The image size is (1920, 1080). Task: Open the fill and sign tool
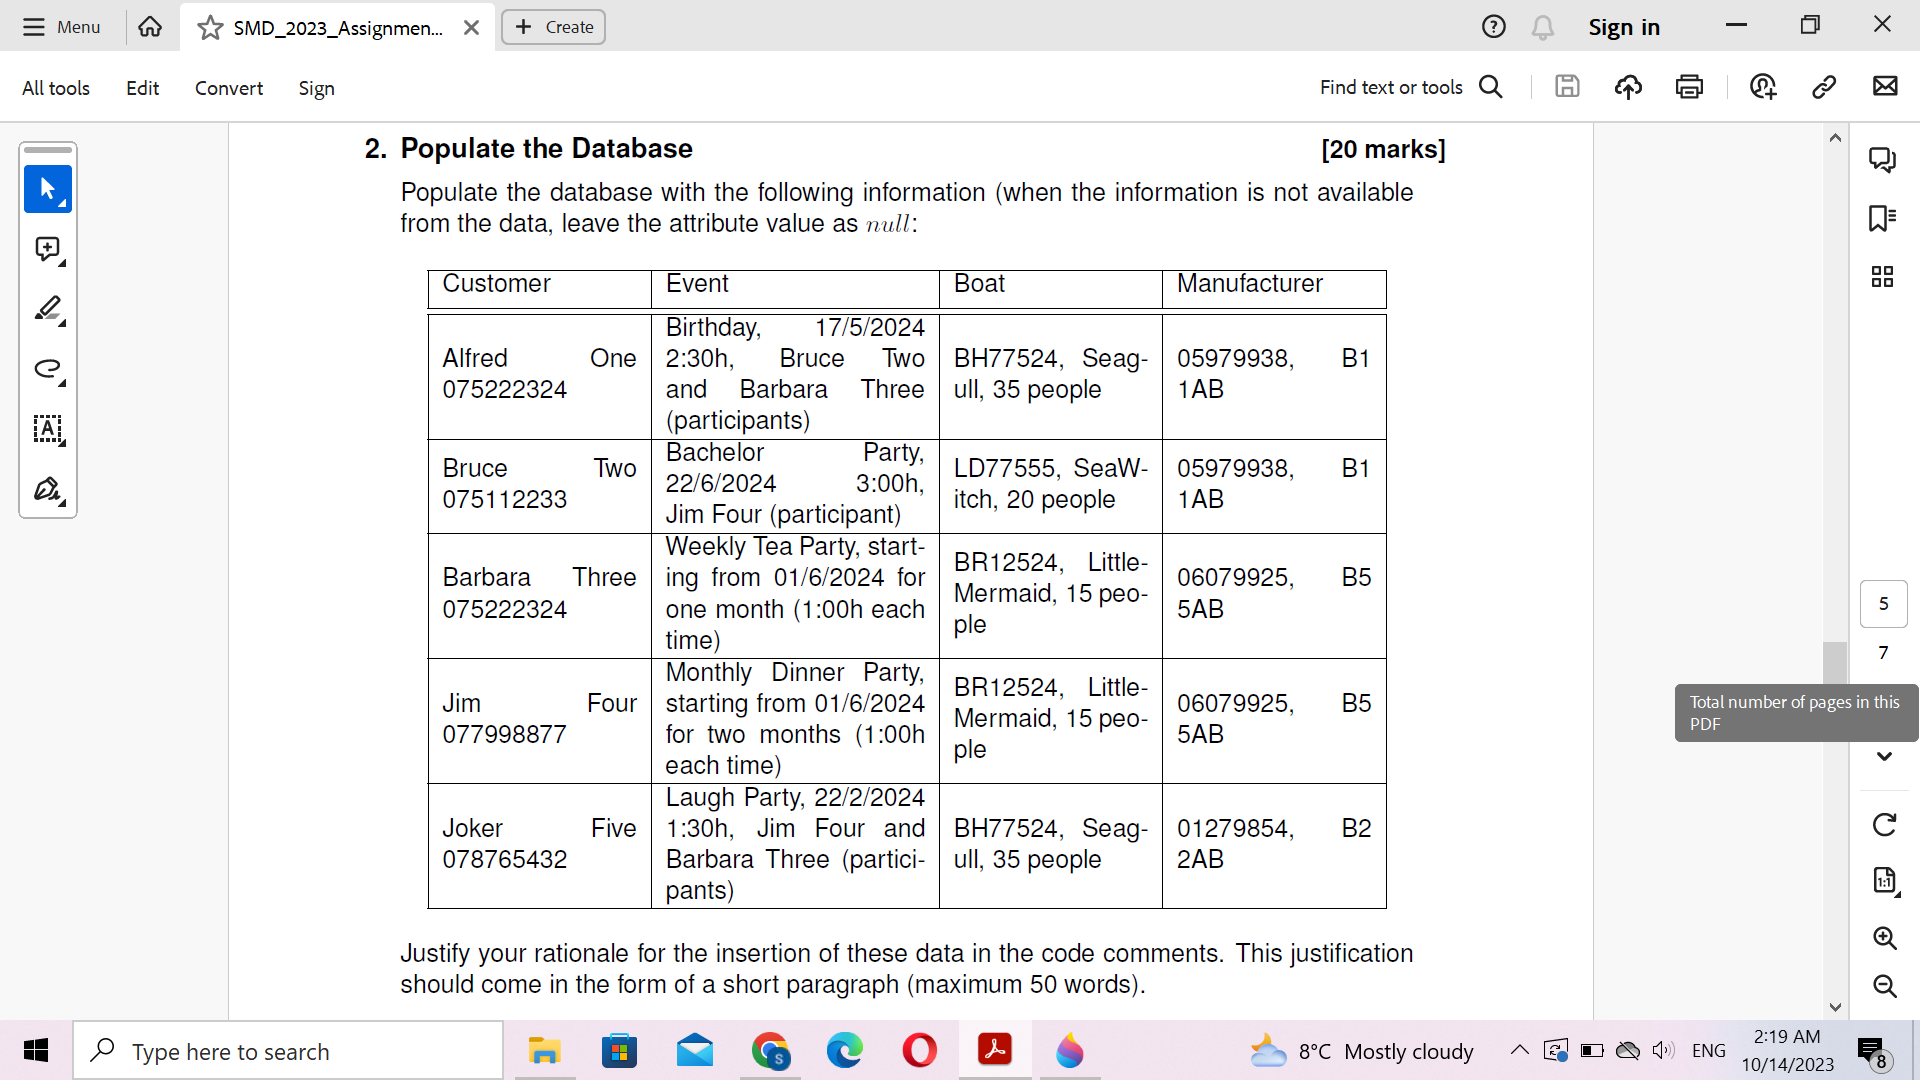[x=47, y=489]
